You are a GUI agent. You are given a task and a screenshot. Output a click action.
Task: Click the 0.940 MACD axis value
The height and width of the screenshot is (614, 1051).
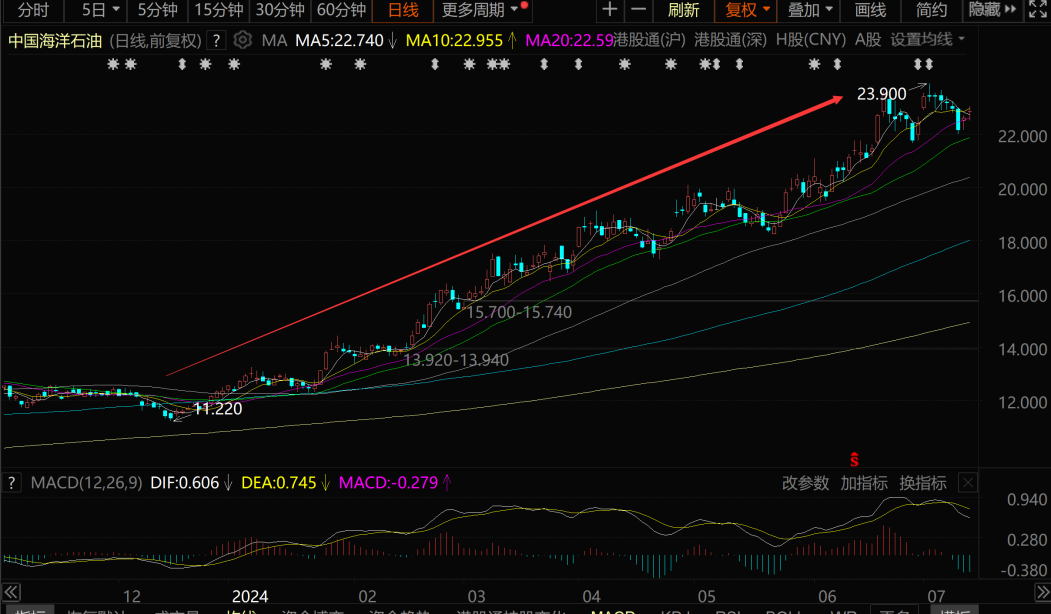coord(1027,500)
